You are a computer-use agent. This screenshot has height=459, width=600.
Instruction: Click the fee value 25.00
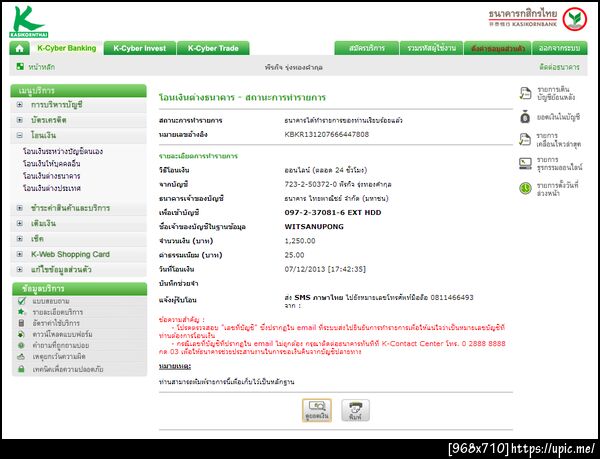pos(294,255)
